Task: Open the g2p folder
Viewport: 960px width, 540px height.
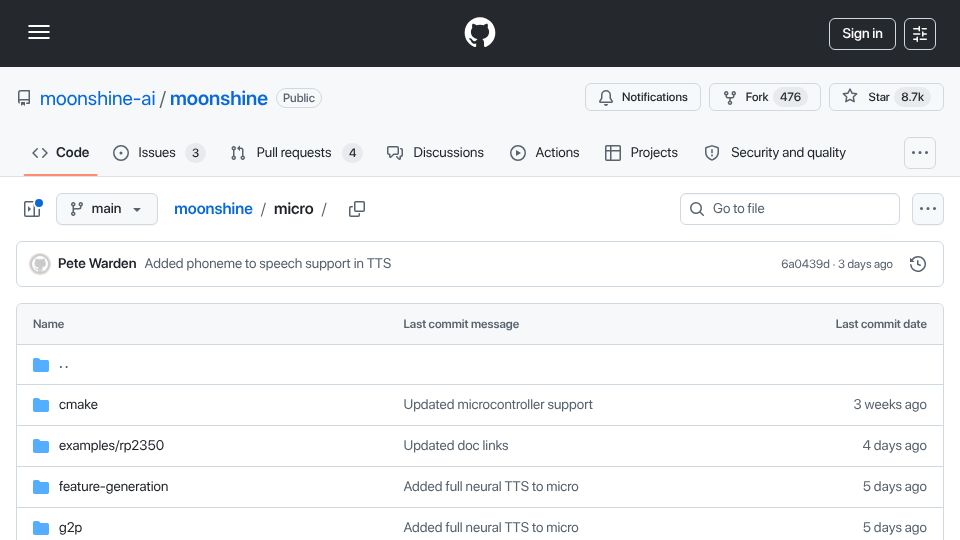Action: [70, 528]
